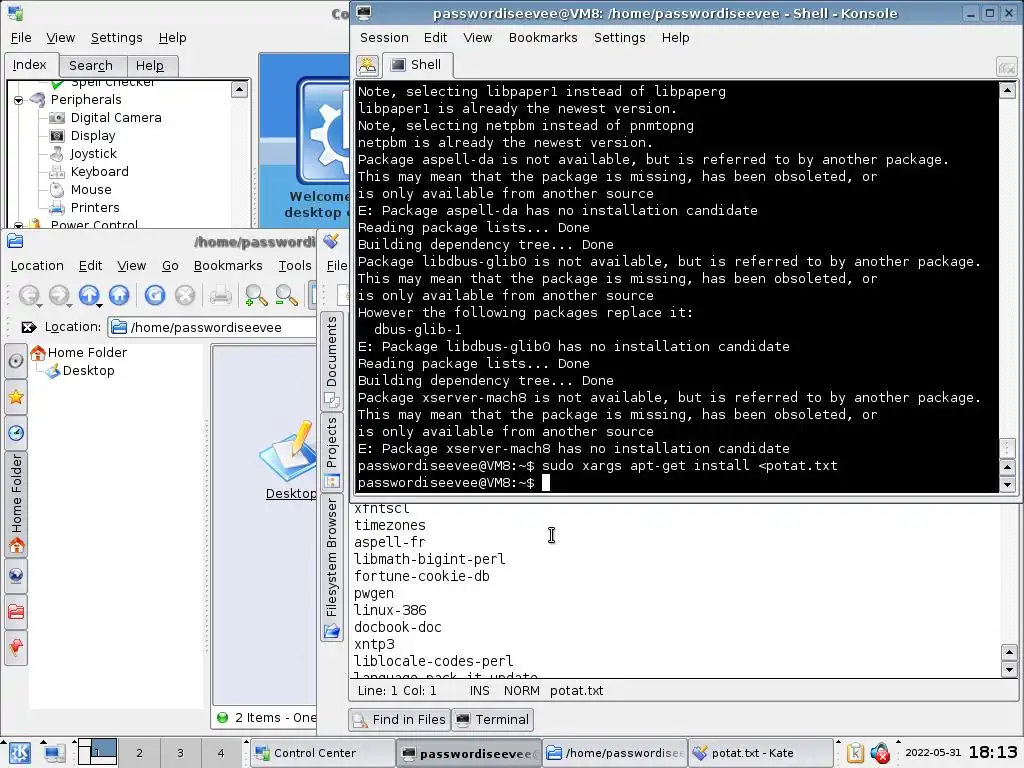Click INS insert mode in Kate status bar
The image size is (1024, 768).
pos(479,691)
